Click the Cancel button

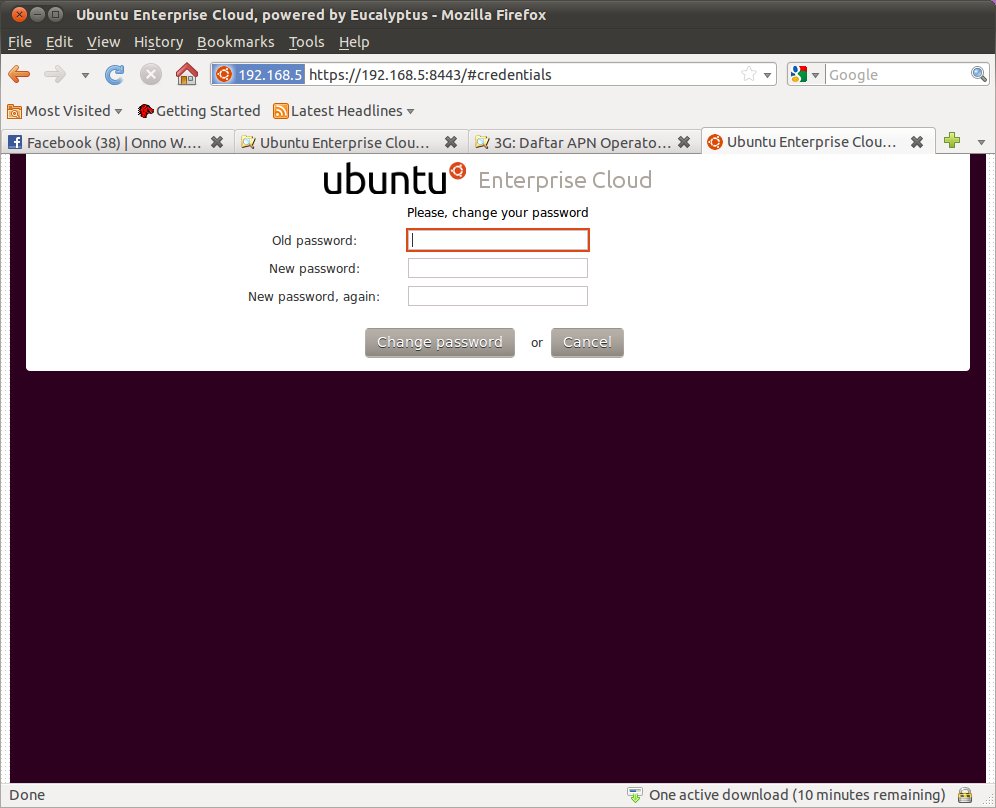587,342
